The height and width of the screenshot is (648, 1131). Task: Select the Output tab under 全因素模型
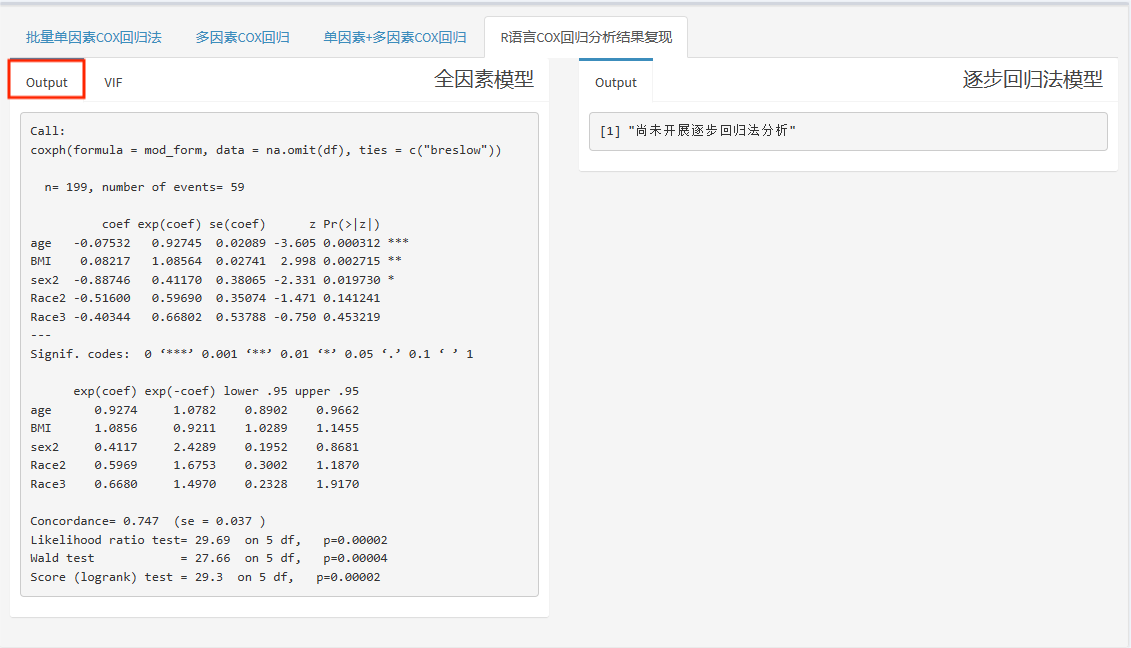pos(47,82)
